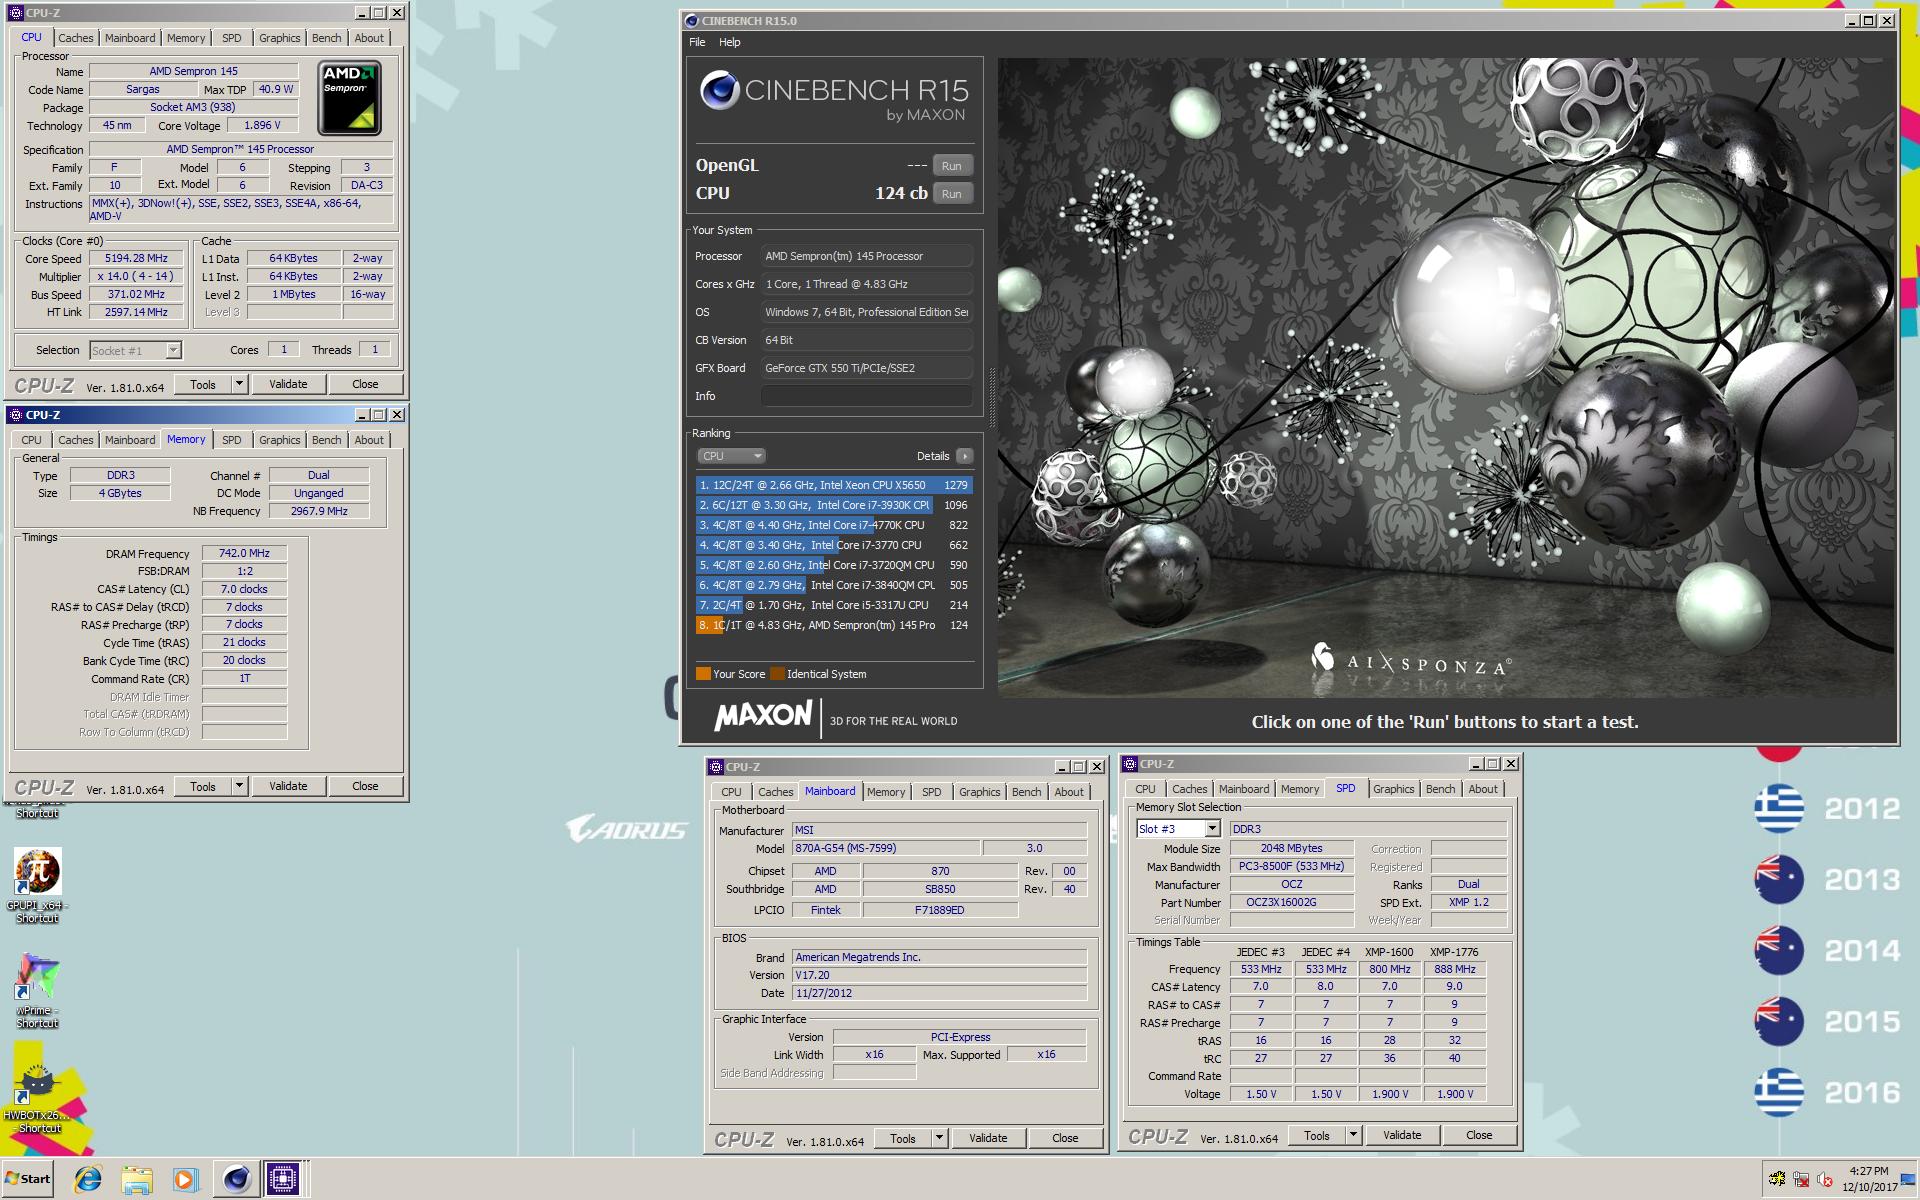Open Windows Explorer folder icon in taskbar

(x=137, y=1180)
